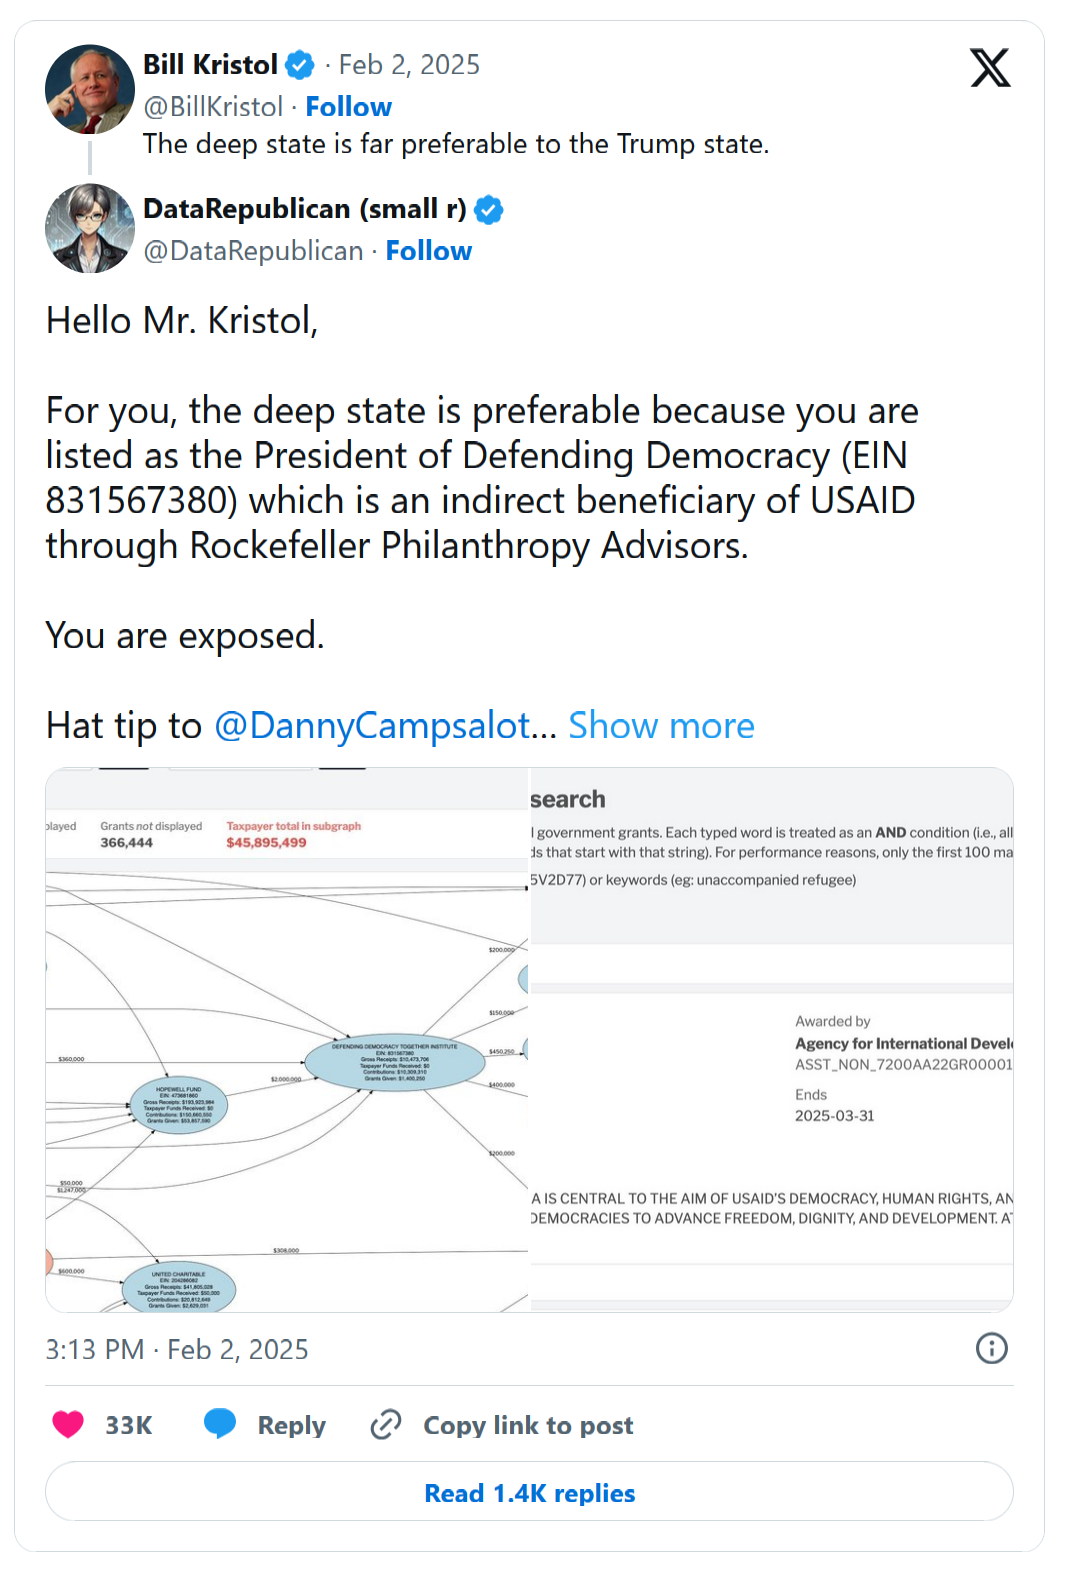Follow the @BillKristol account
This screenshot has height=1575, width=1076.
[348, 107]
